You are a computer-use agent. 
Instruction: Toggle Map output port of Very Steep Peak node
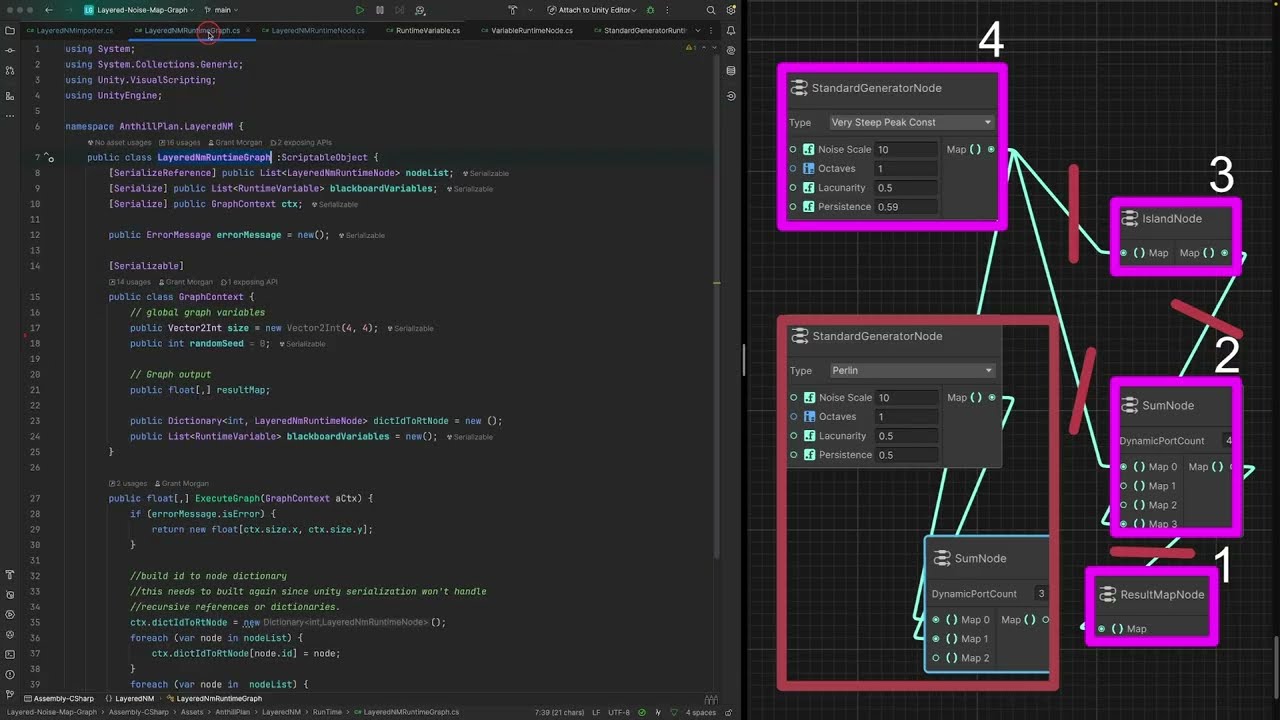coord(992,150)
